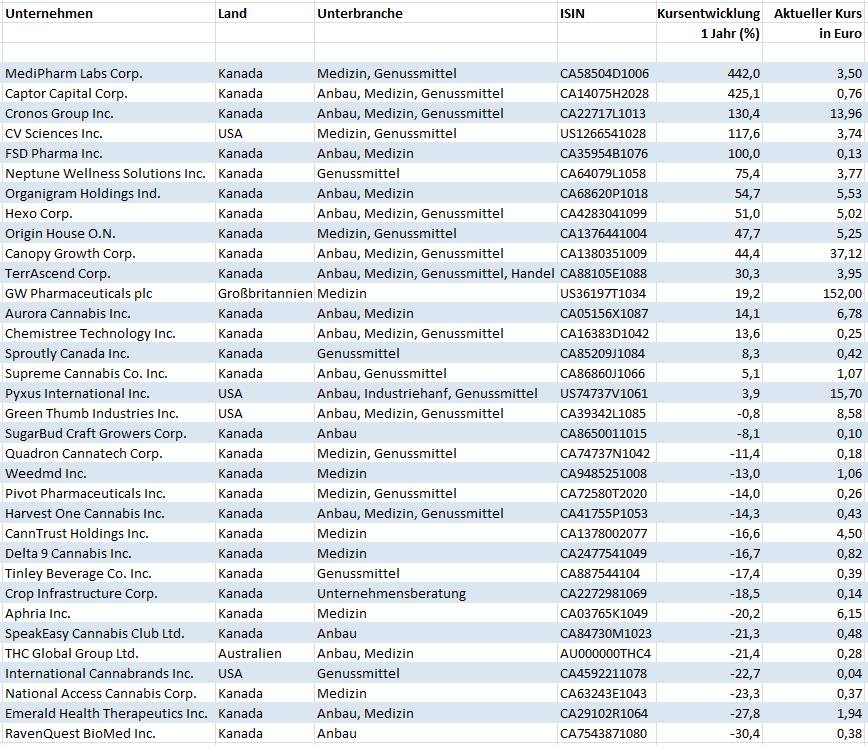Click Neptune Wellness Solutions Inc. cell
This screenshot has width=868, height=745.
pyautogui.click(x=108, y=173)
